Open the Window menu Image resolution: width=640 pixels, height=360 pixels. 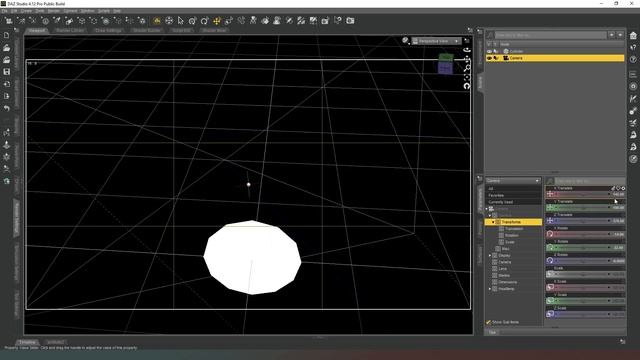tap(87, 11)
